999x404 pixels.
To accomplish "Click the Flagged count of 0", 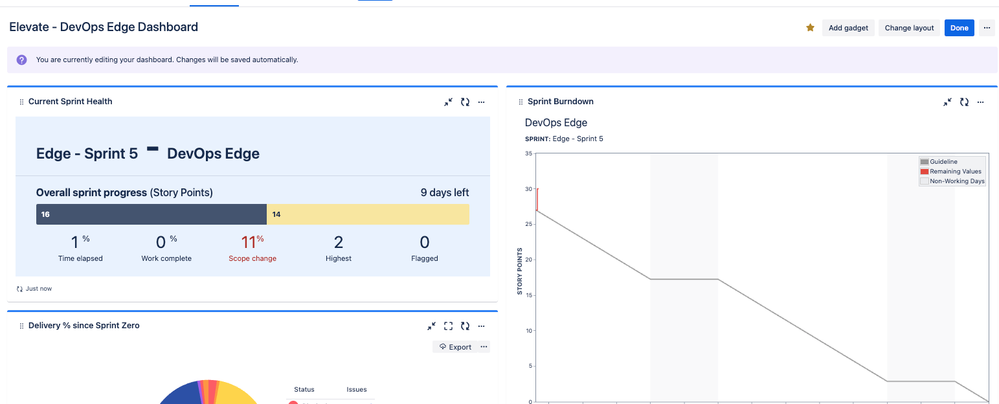I will 425,242.
